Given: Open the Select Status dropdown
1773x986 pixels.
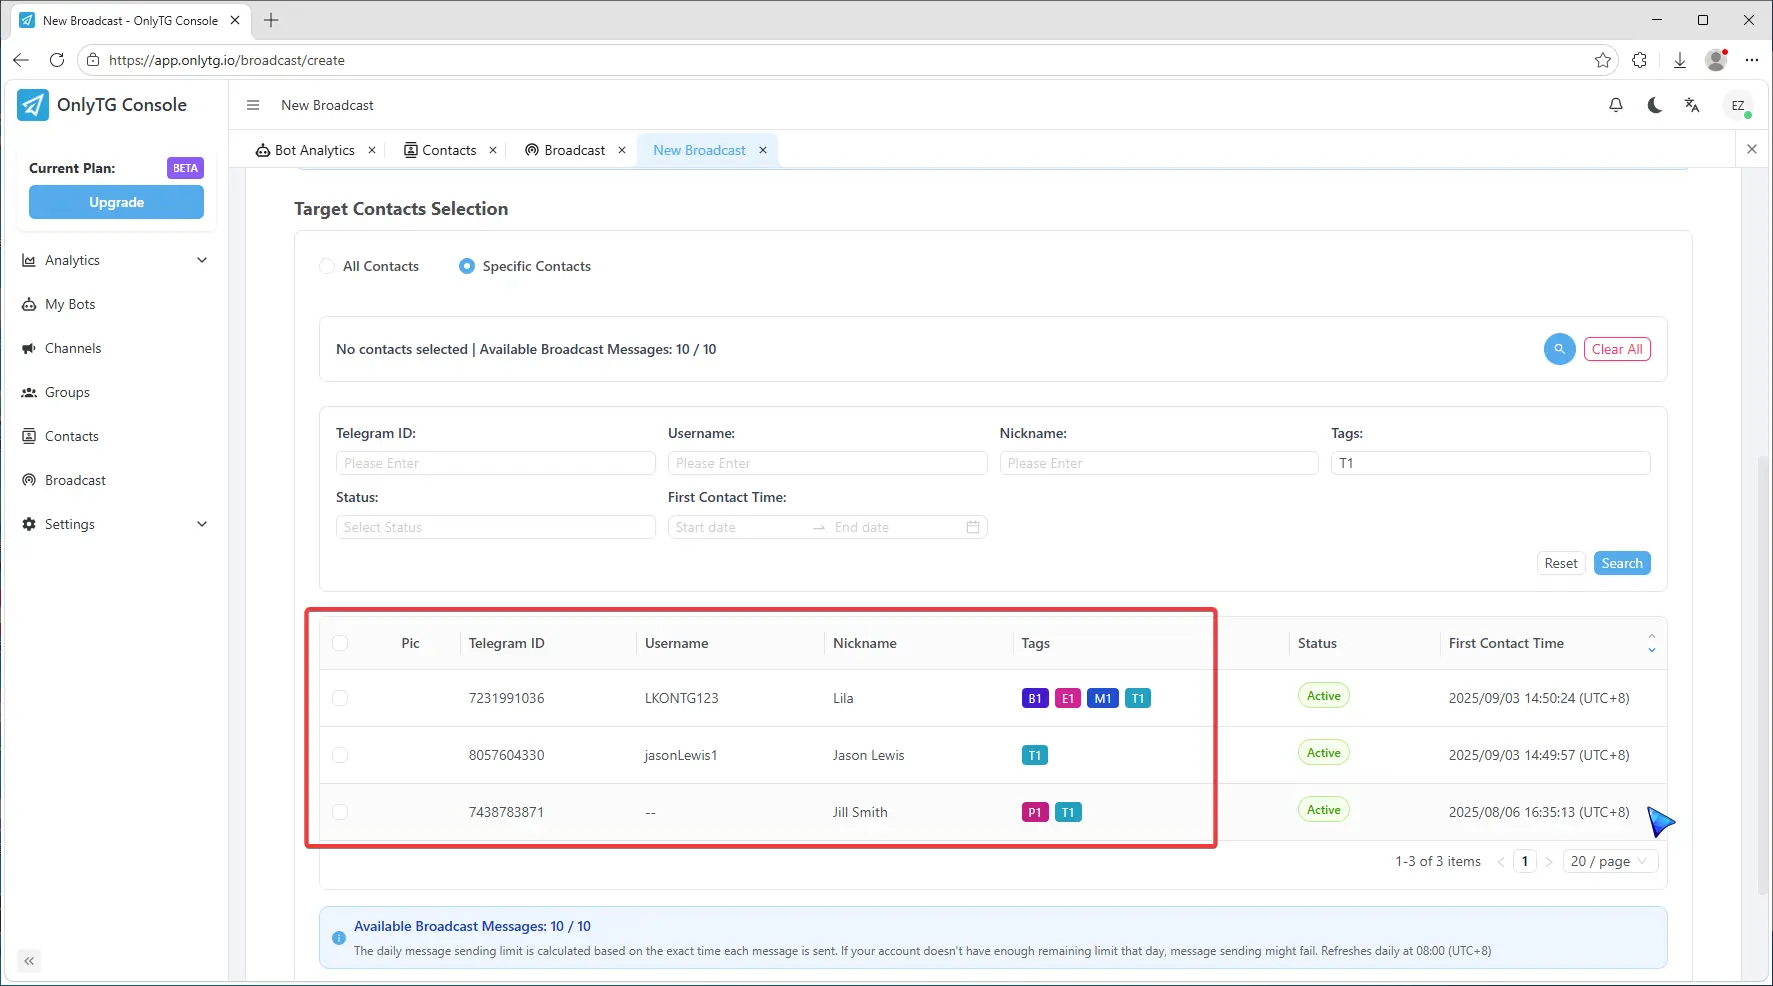Looking at the screenshot, I should [x=495, y=527].
